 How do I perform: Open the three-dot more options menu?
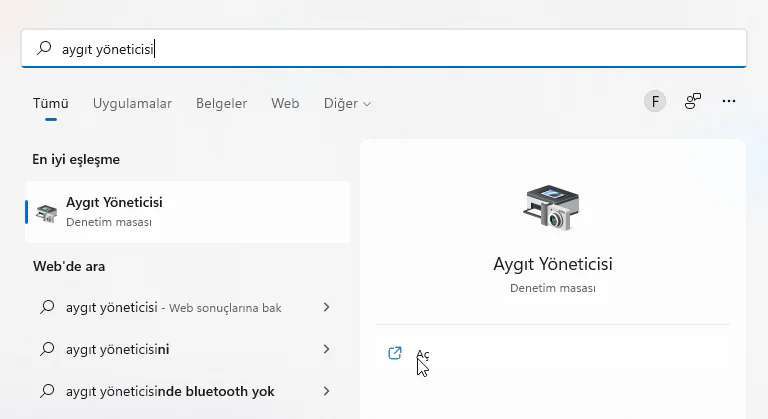pos(729,101)
